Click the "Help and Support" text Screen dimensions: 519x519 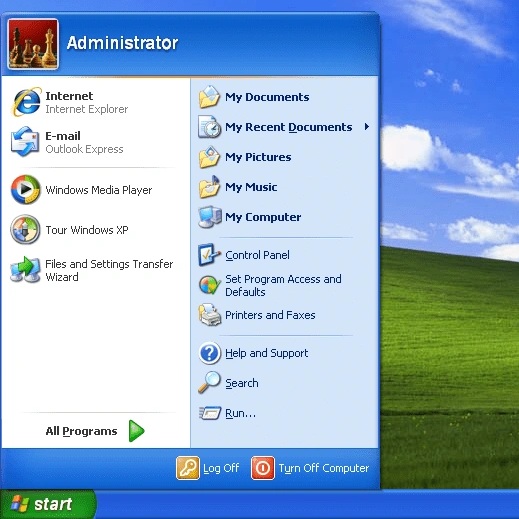click(x=267, y=353)
